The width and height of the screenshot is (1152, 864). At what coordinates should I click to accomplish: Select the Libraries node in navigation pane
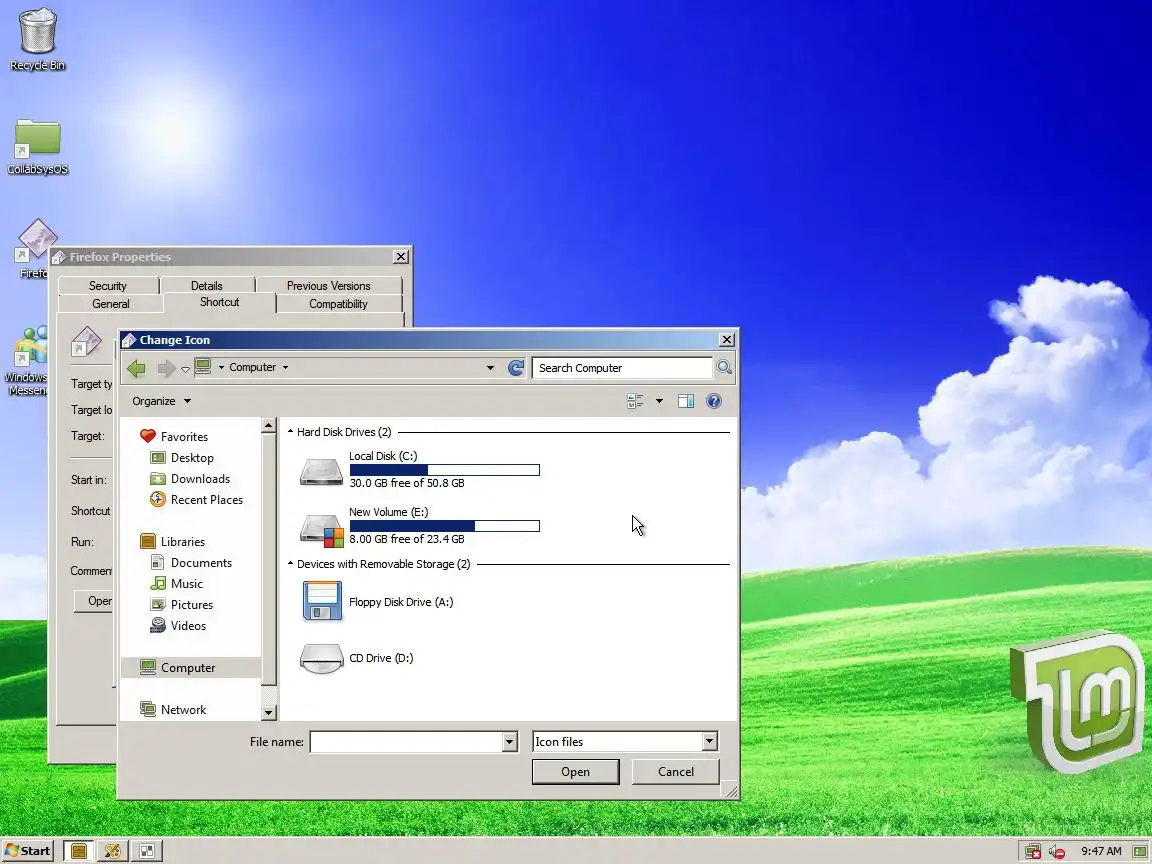pyautogui.click(x=182, y=541)
